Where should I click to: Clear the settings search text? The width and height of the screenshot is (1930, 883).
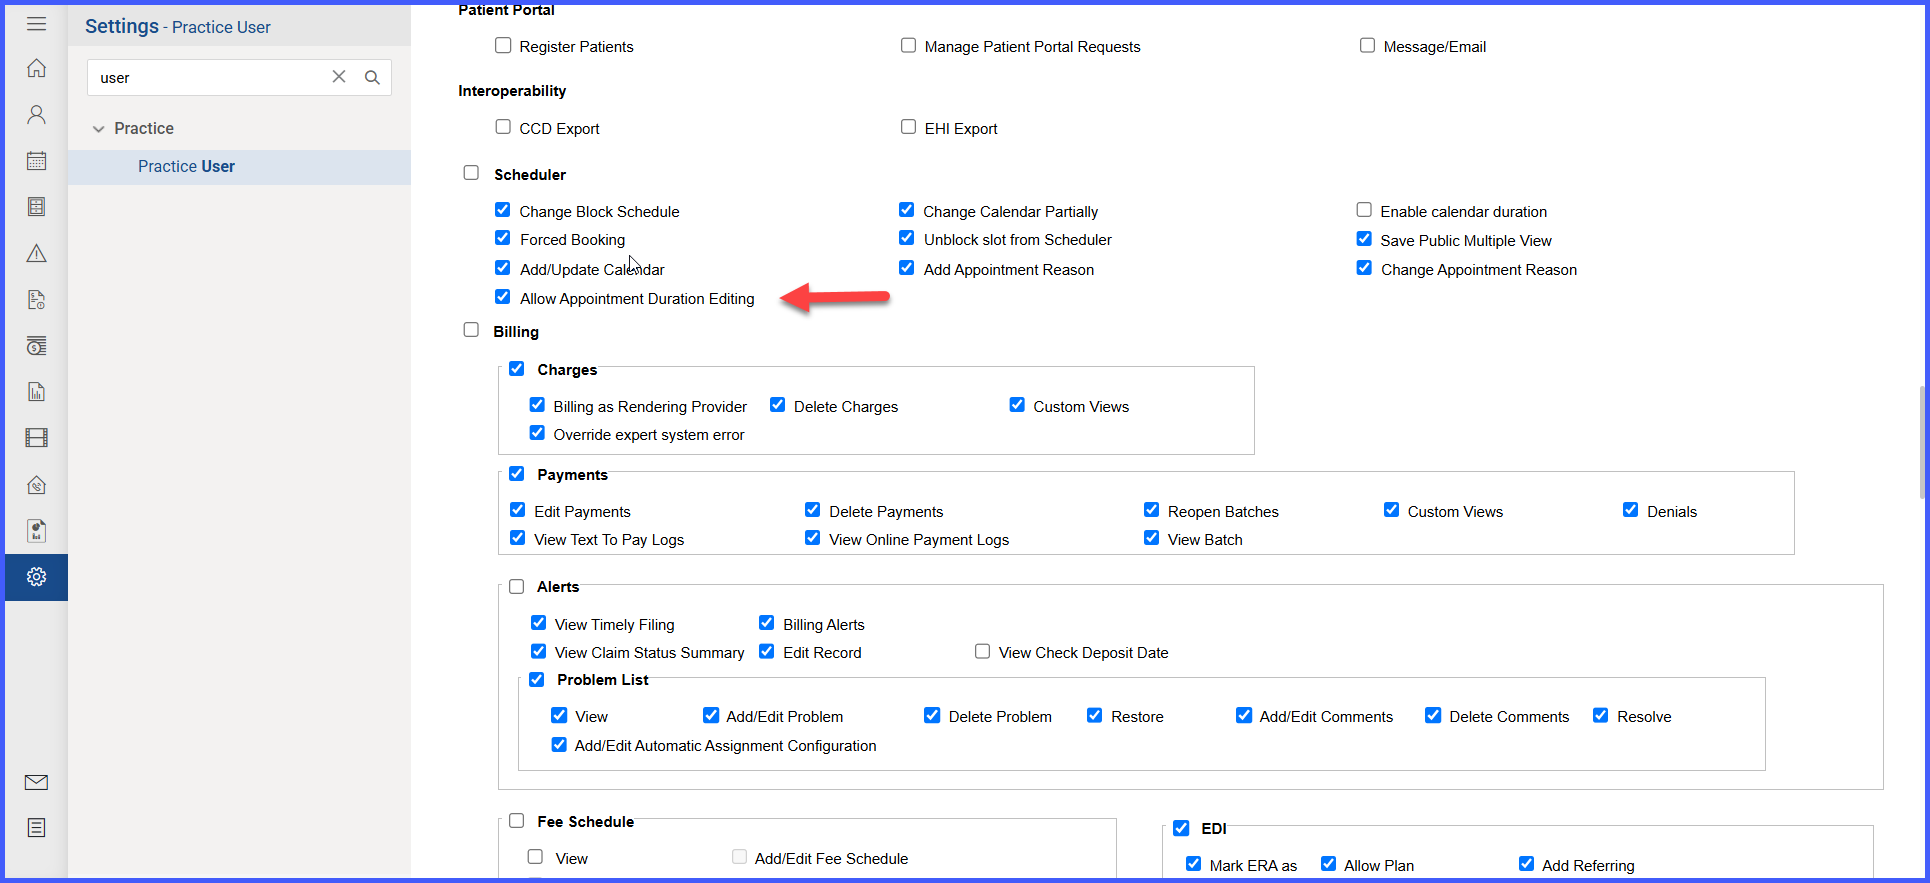[x=339, y=77]
